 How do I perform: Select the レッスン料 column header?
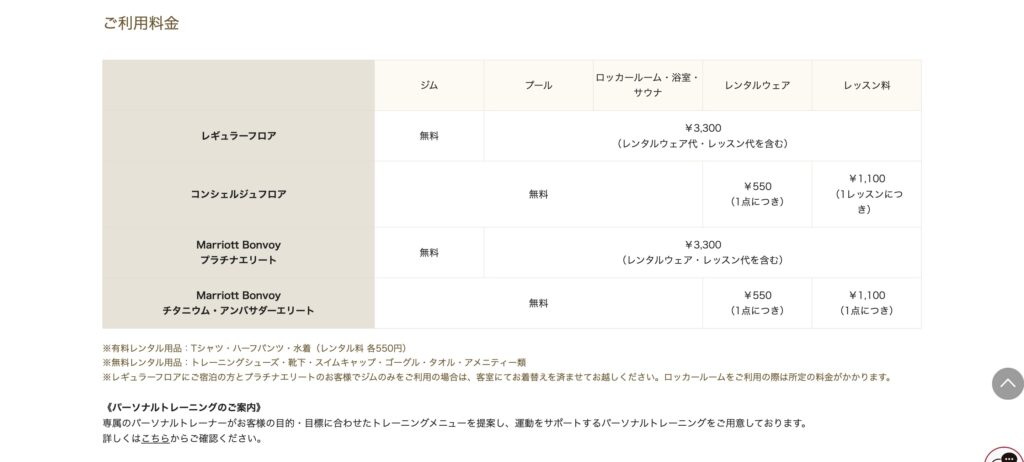point(866,86)
